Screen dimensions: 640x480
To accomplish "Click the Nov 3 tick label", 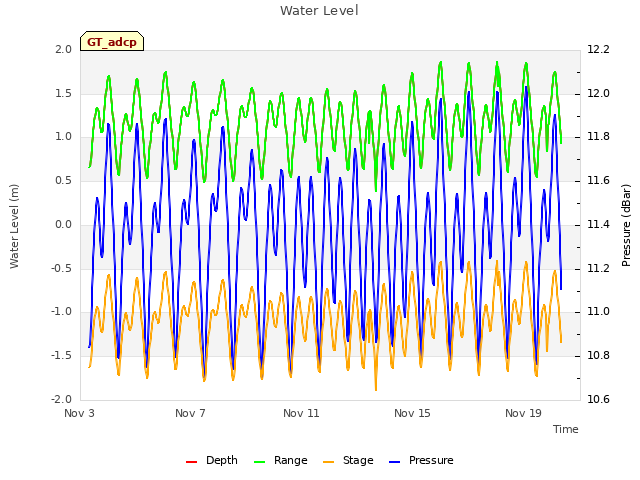I will [79, 413].
